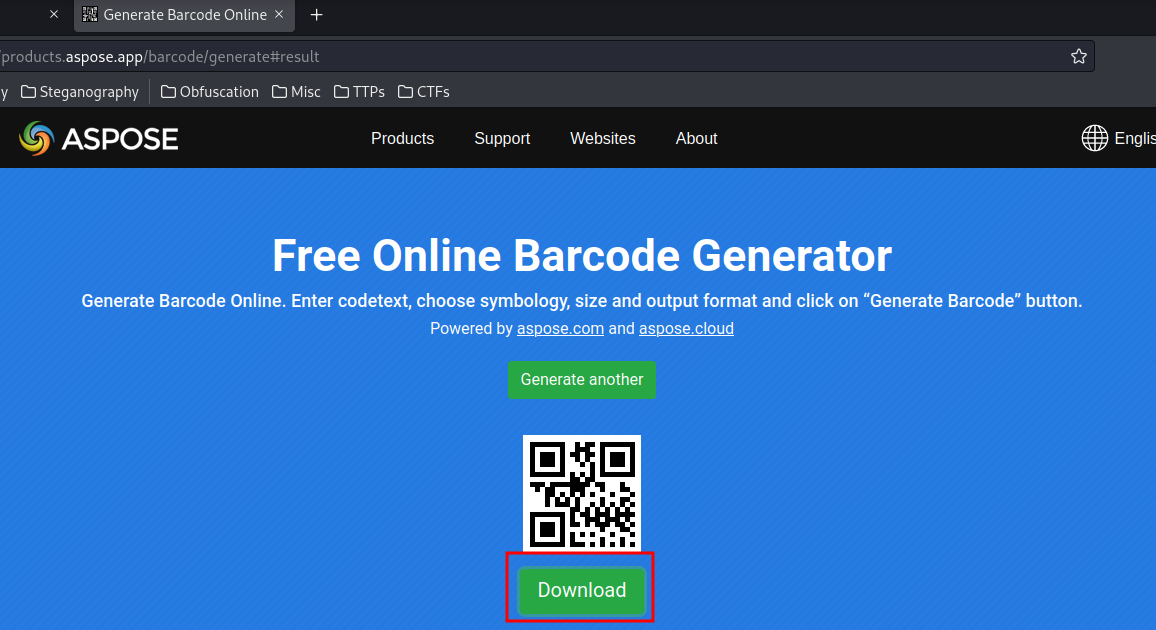Click the Aspose swirl logo
The width and height of the screenshot is (1156, 630).
point(36,139)
